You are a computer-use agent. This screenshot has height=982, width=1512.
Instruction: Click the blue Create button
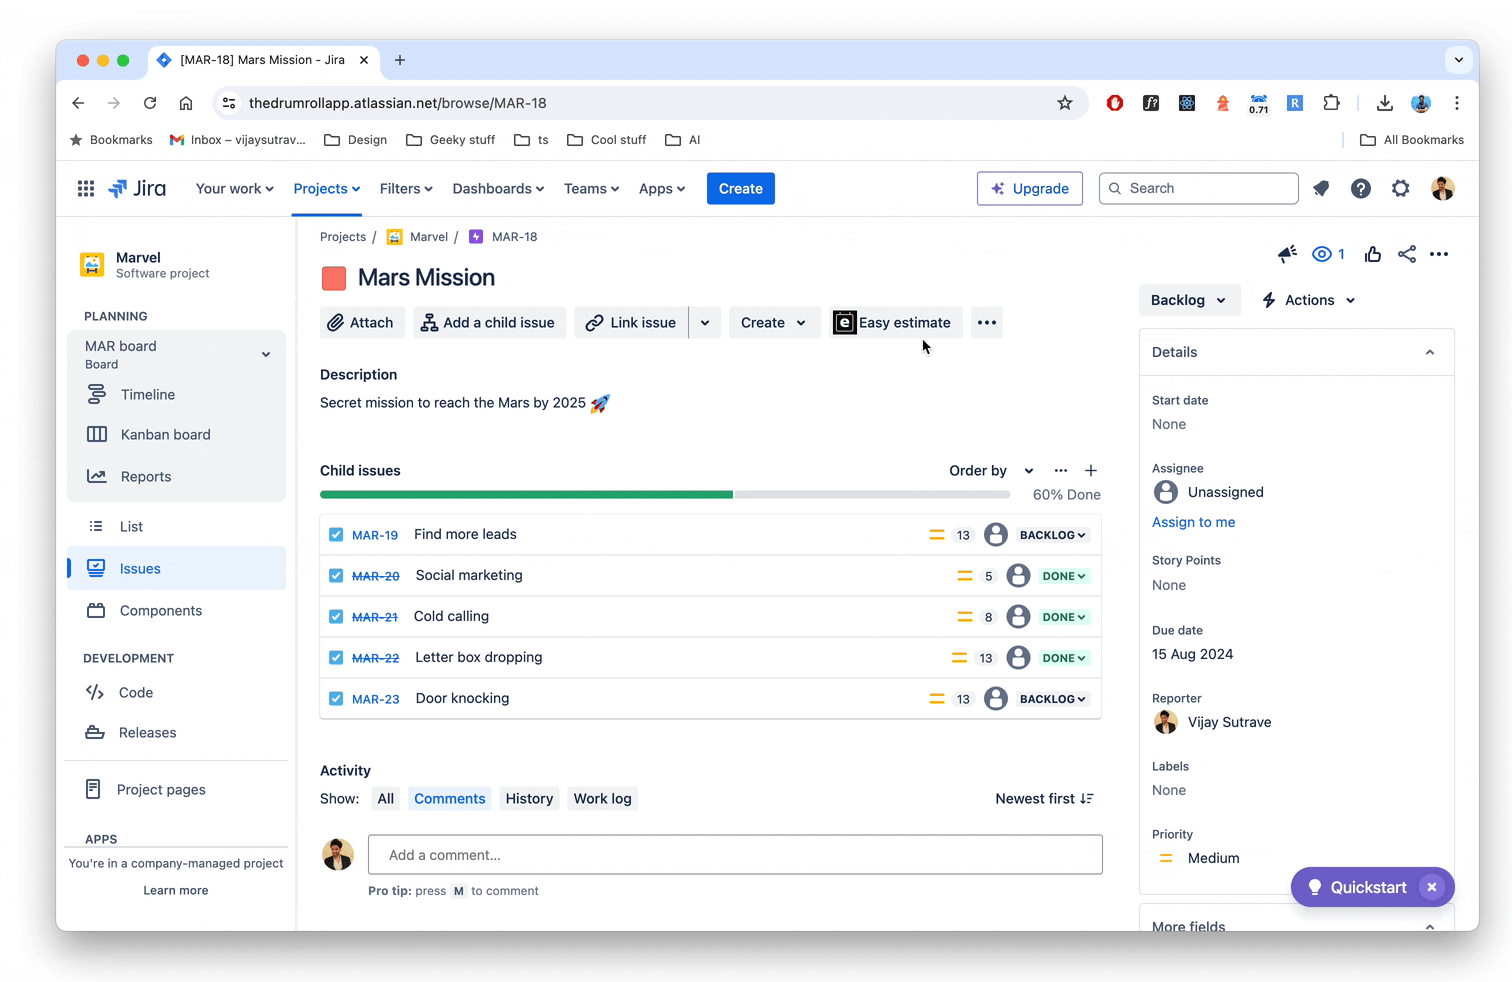click(x=741, y=188)
